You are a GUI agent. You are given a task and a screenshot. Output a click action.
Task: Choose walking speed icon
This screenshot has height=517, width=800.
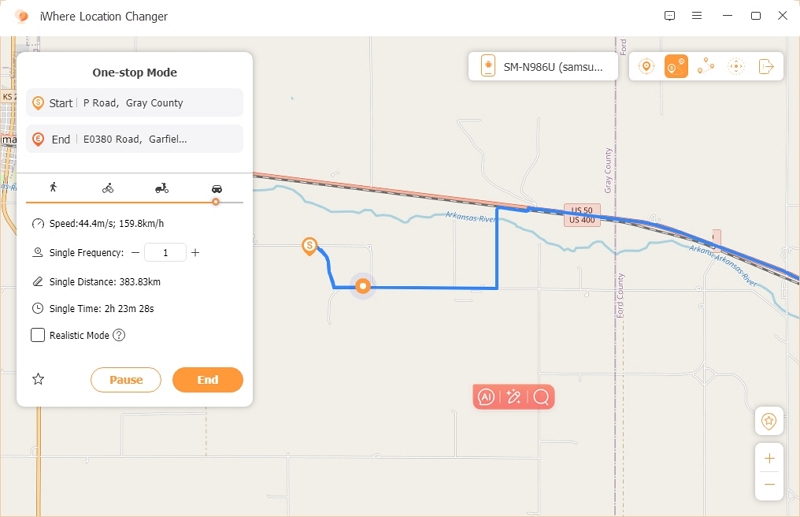(x=53, y=187)
